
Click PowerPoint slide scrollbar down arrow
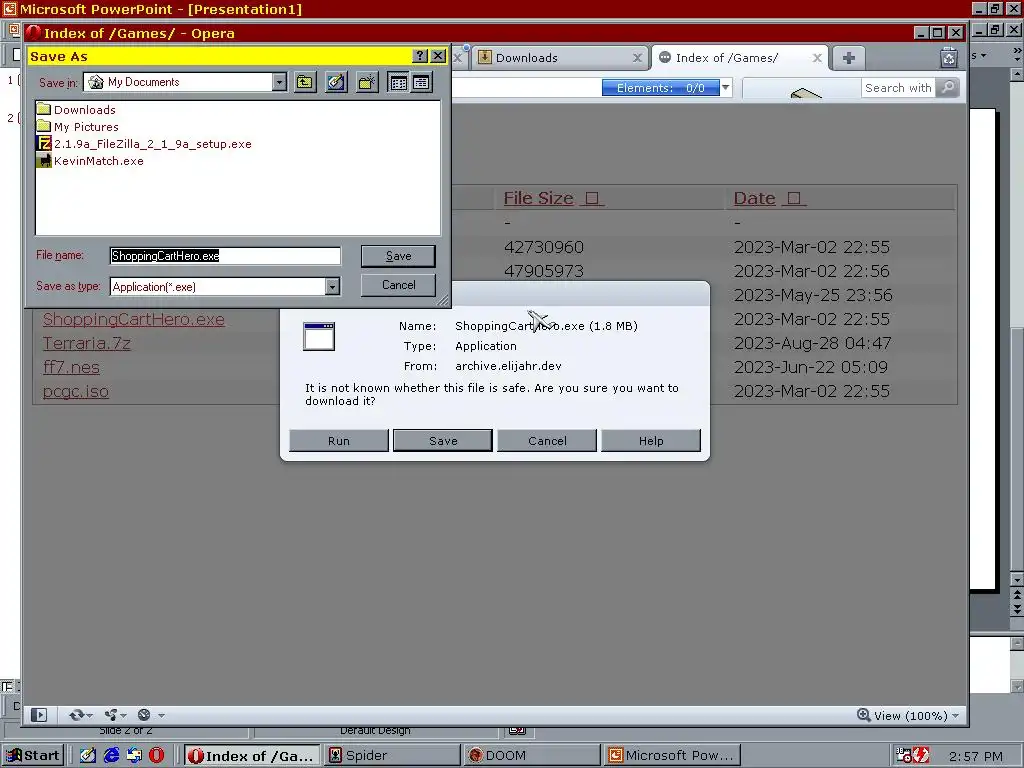coord(1017,580)
